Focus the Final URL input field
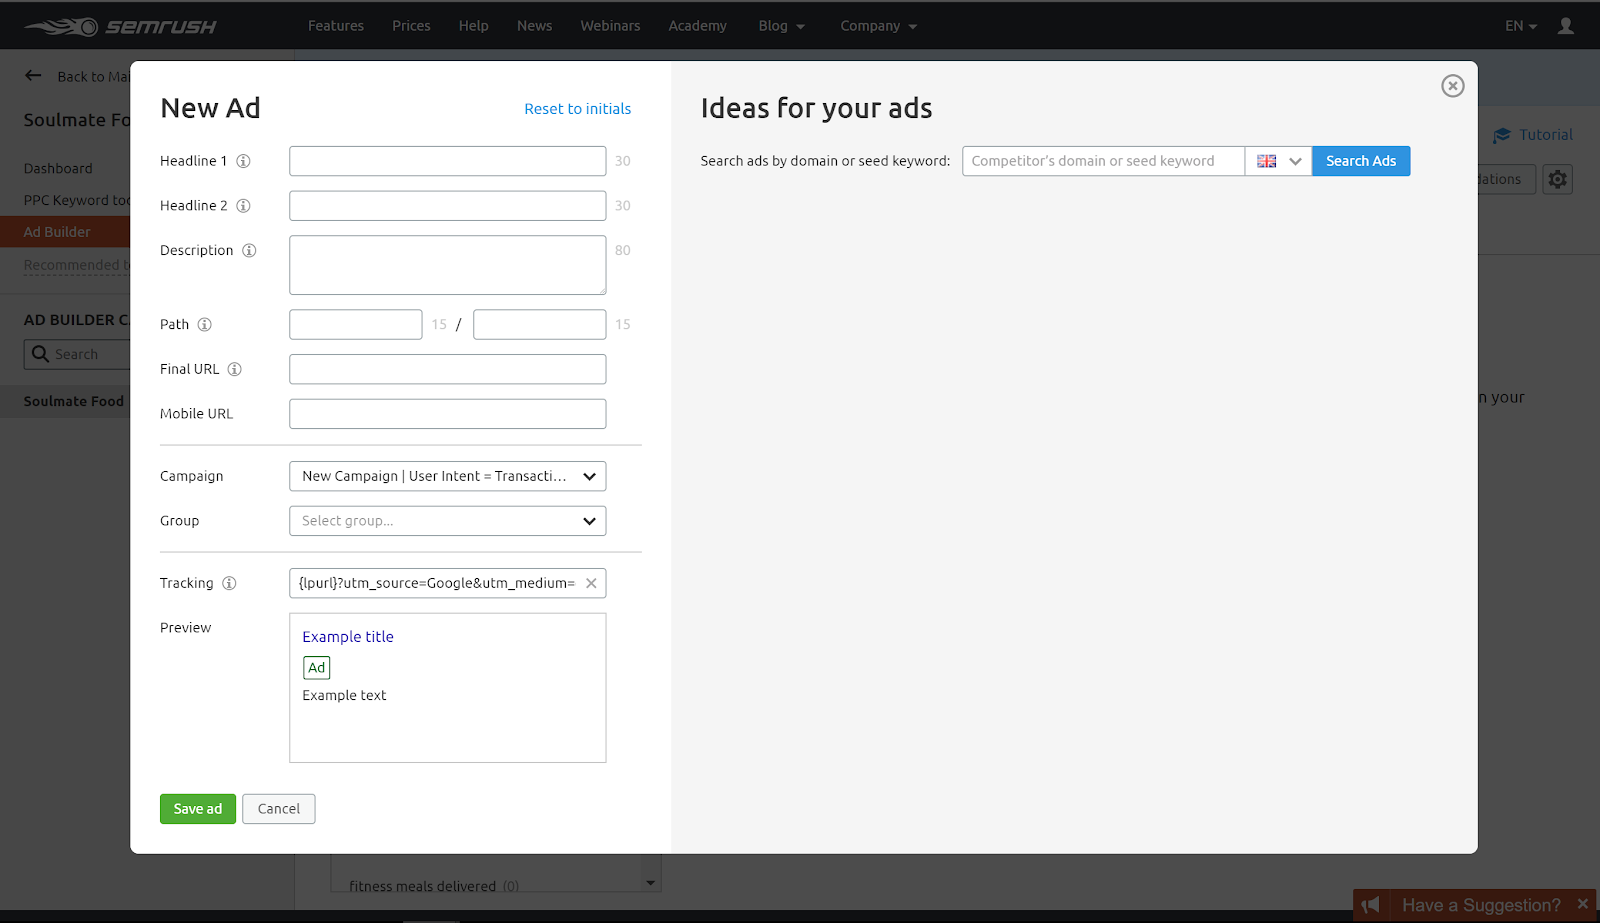1600x923 pixels. 448,369
